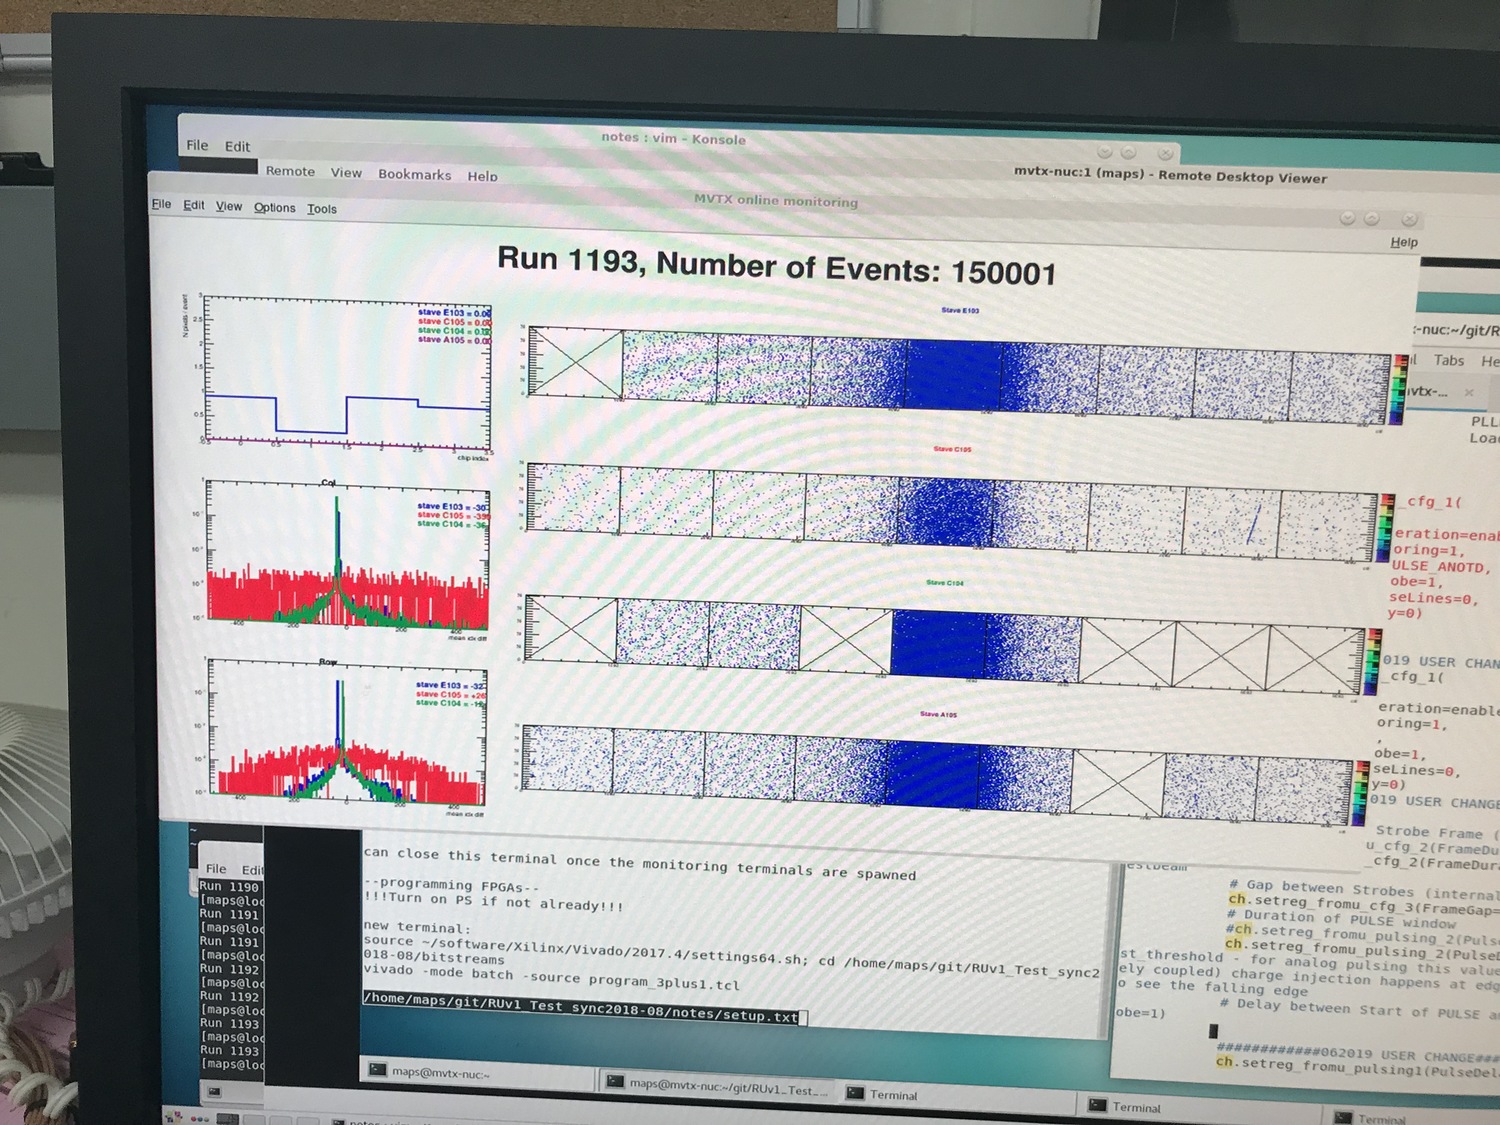Select the Stave A105 hit map plot
This screenshot has width=1500, height=1125.
tap(937, 775)
